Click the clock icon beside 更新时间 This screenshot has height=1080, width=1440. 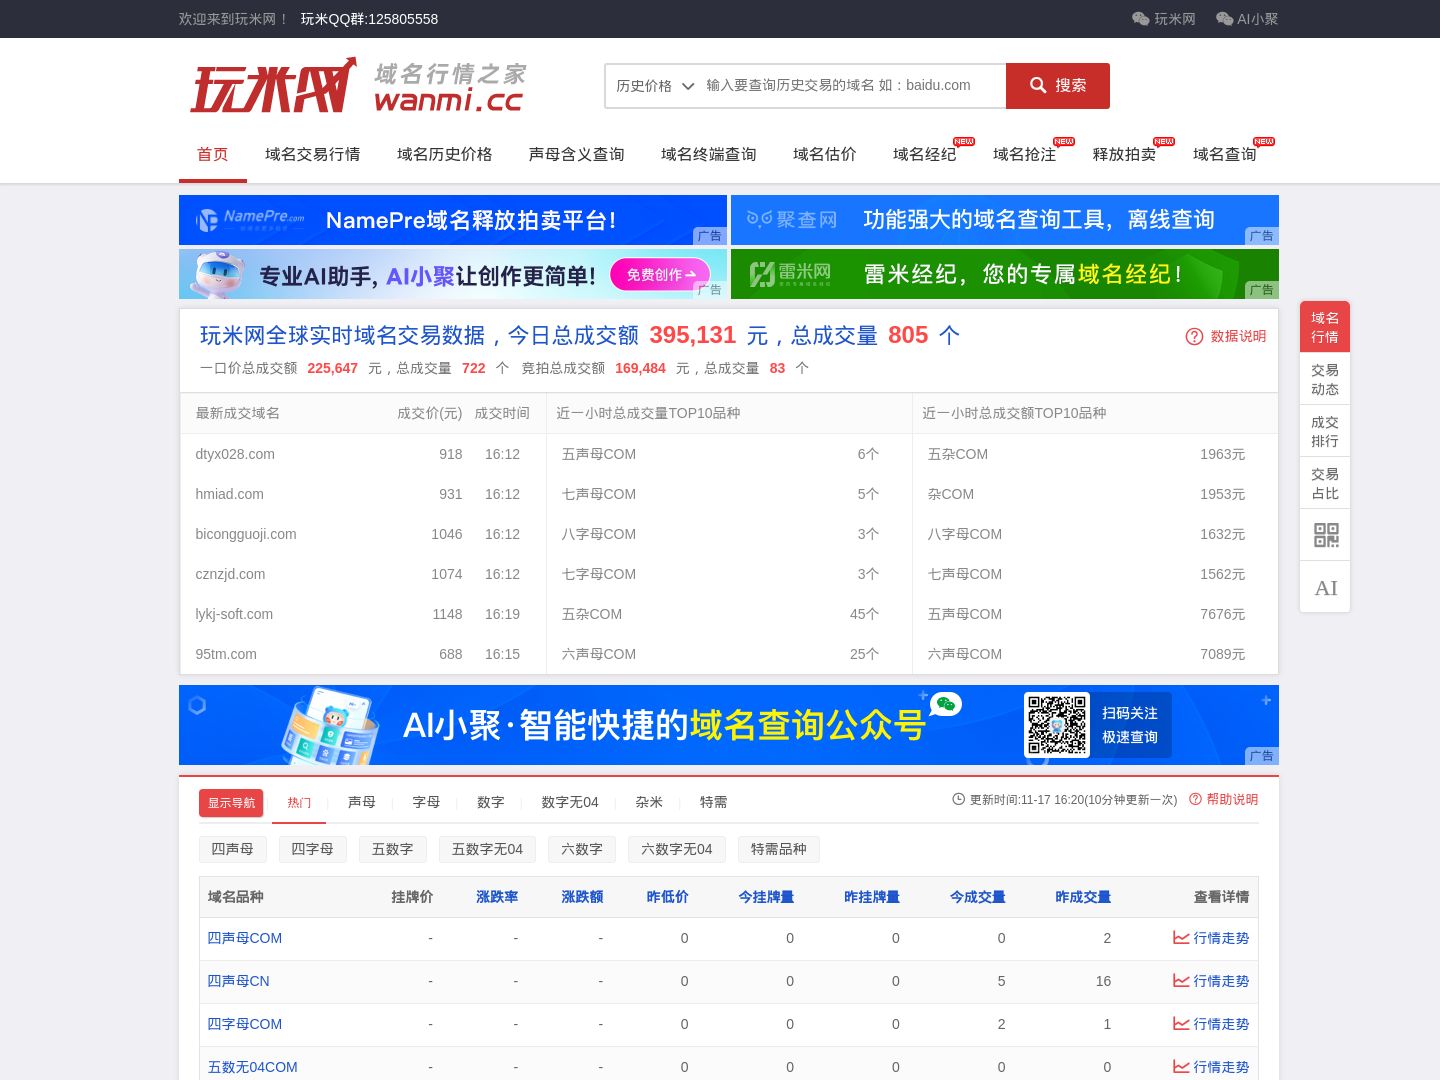pos(959,800)
